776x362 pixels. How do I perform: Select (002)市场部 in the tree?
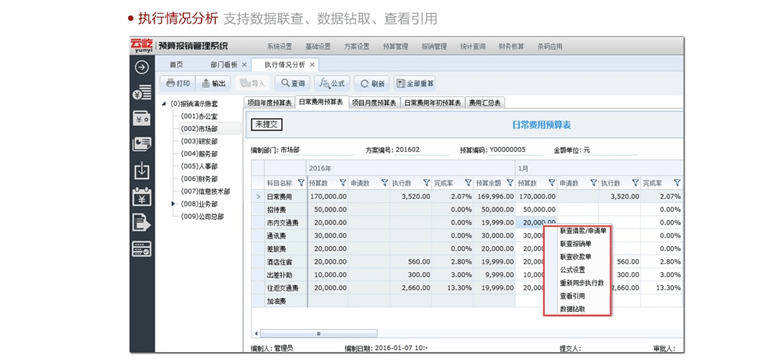(x=199, y=129)
